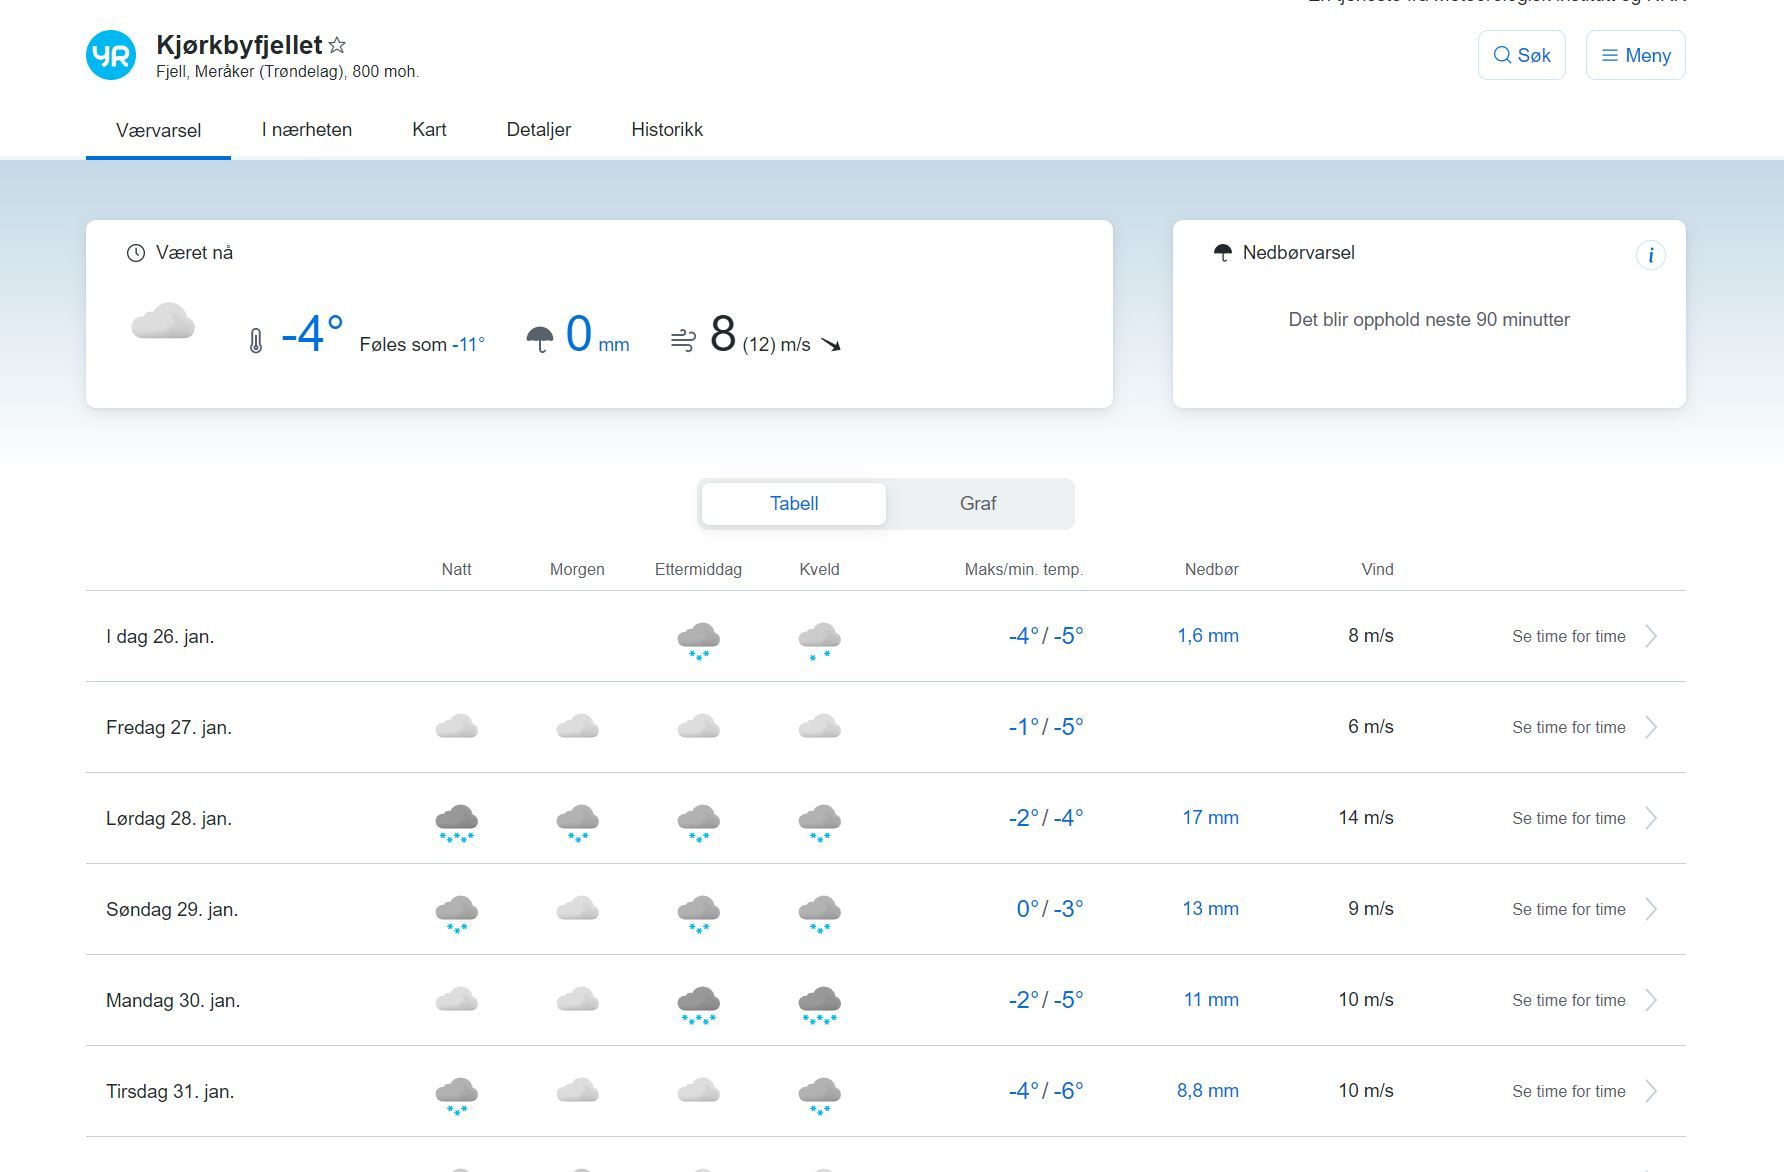This screenshot has width=1784, height=1172.
Task: Select the Tabell view toggle
Action: coord(793,504)
